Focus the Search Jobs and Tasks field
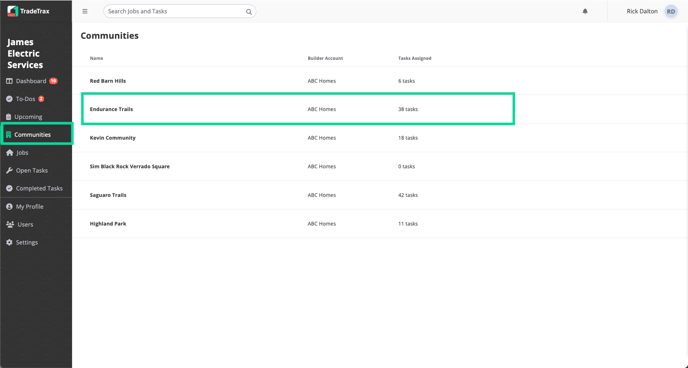Viewport: 688px width, 368px height. [x=180, y=11]
